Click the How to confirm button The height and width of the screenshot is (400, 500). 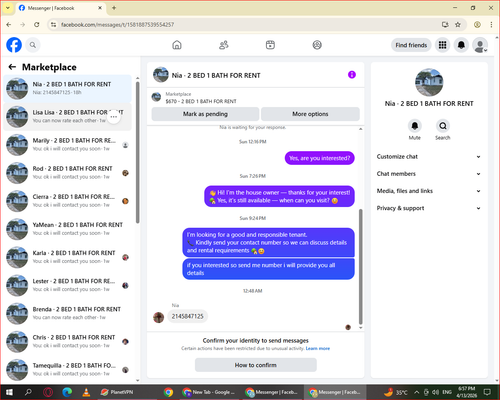click(256, 365)
